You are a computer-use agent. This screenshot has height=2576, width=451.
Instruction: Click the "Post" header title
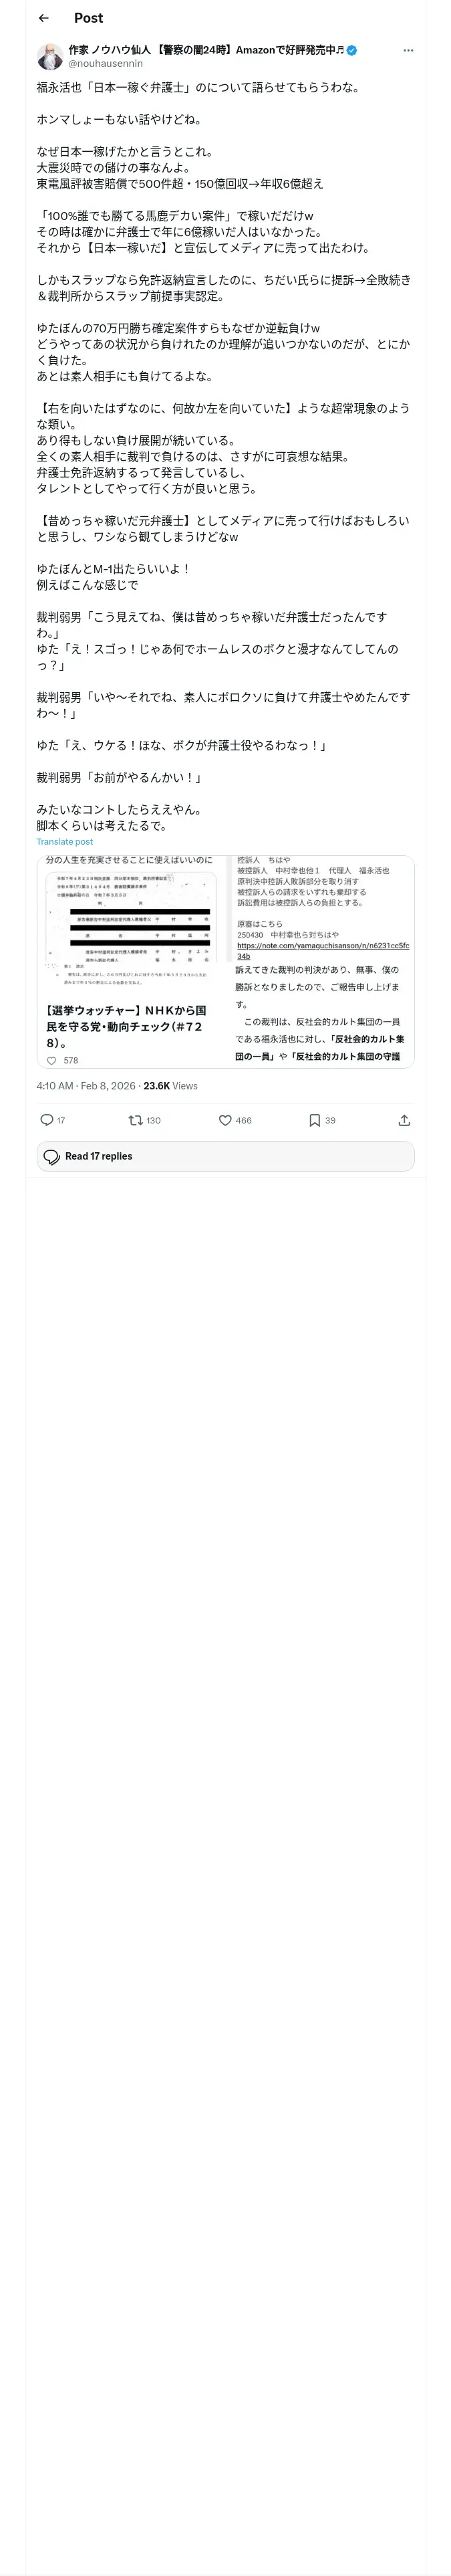coord(88,18)
